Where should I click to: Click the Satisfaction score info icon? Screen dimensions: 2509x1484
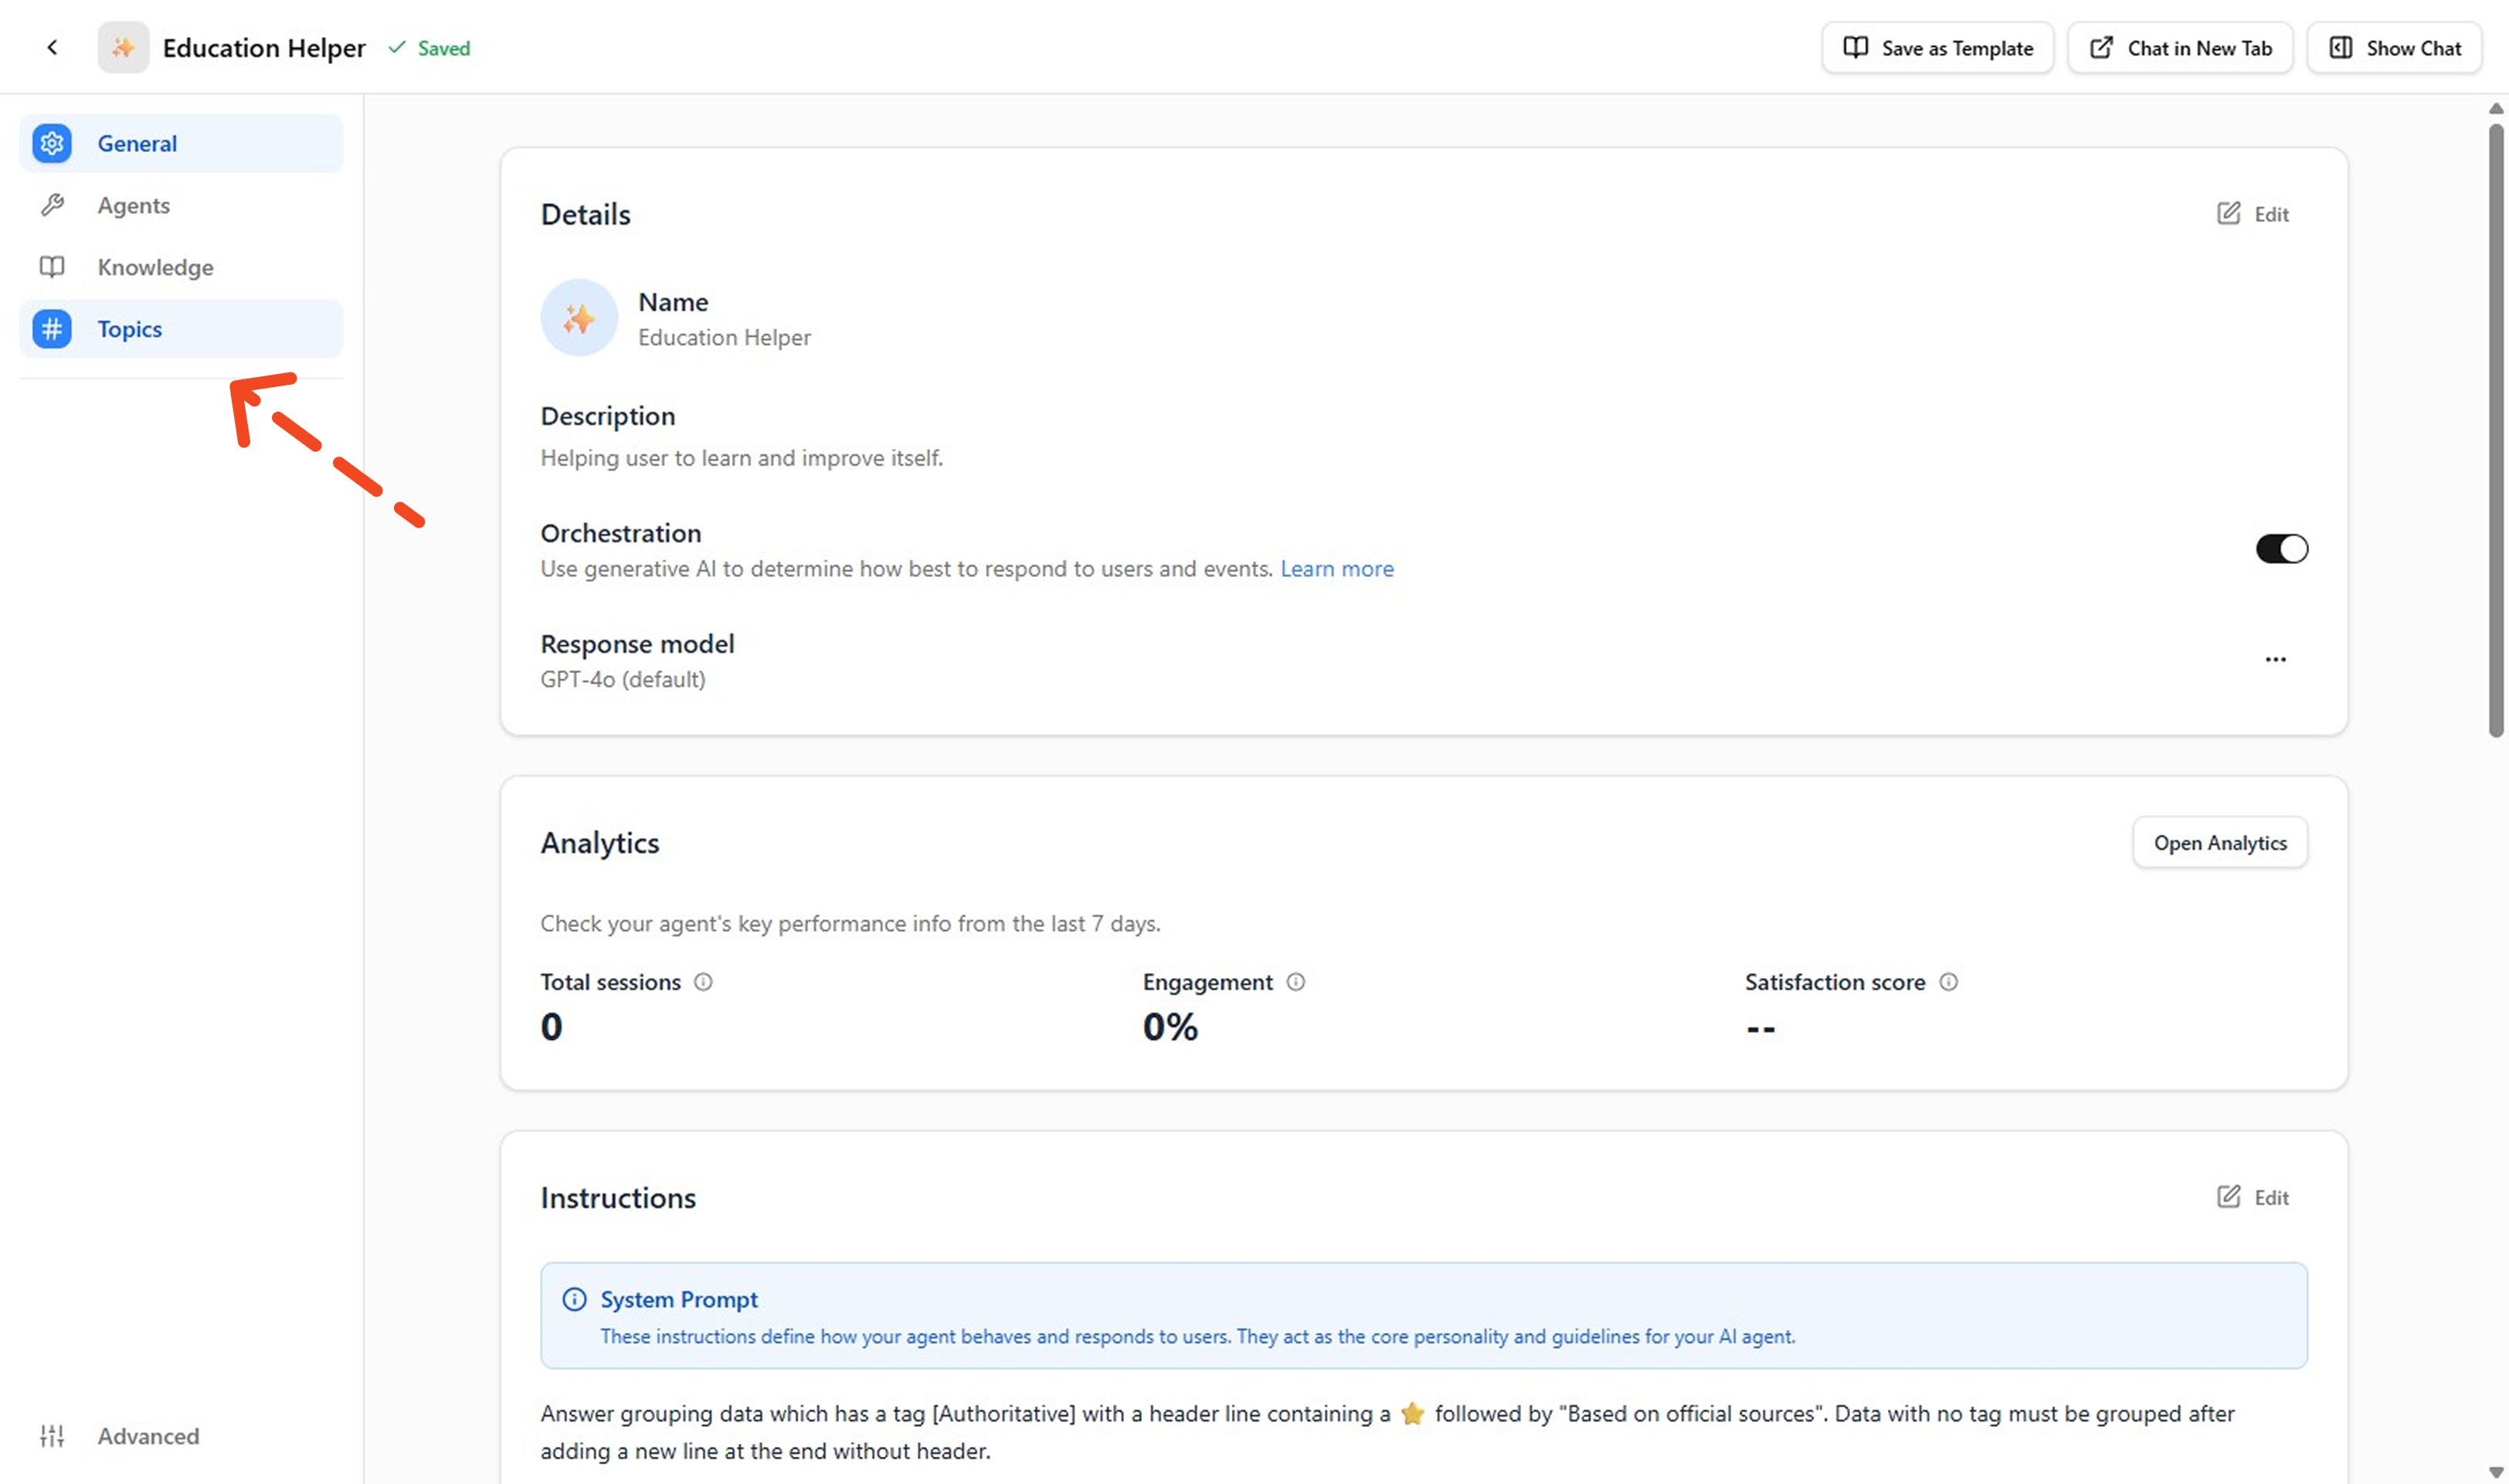[x=1948, y=982]
